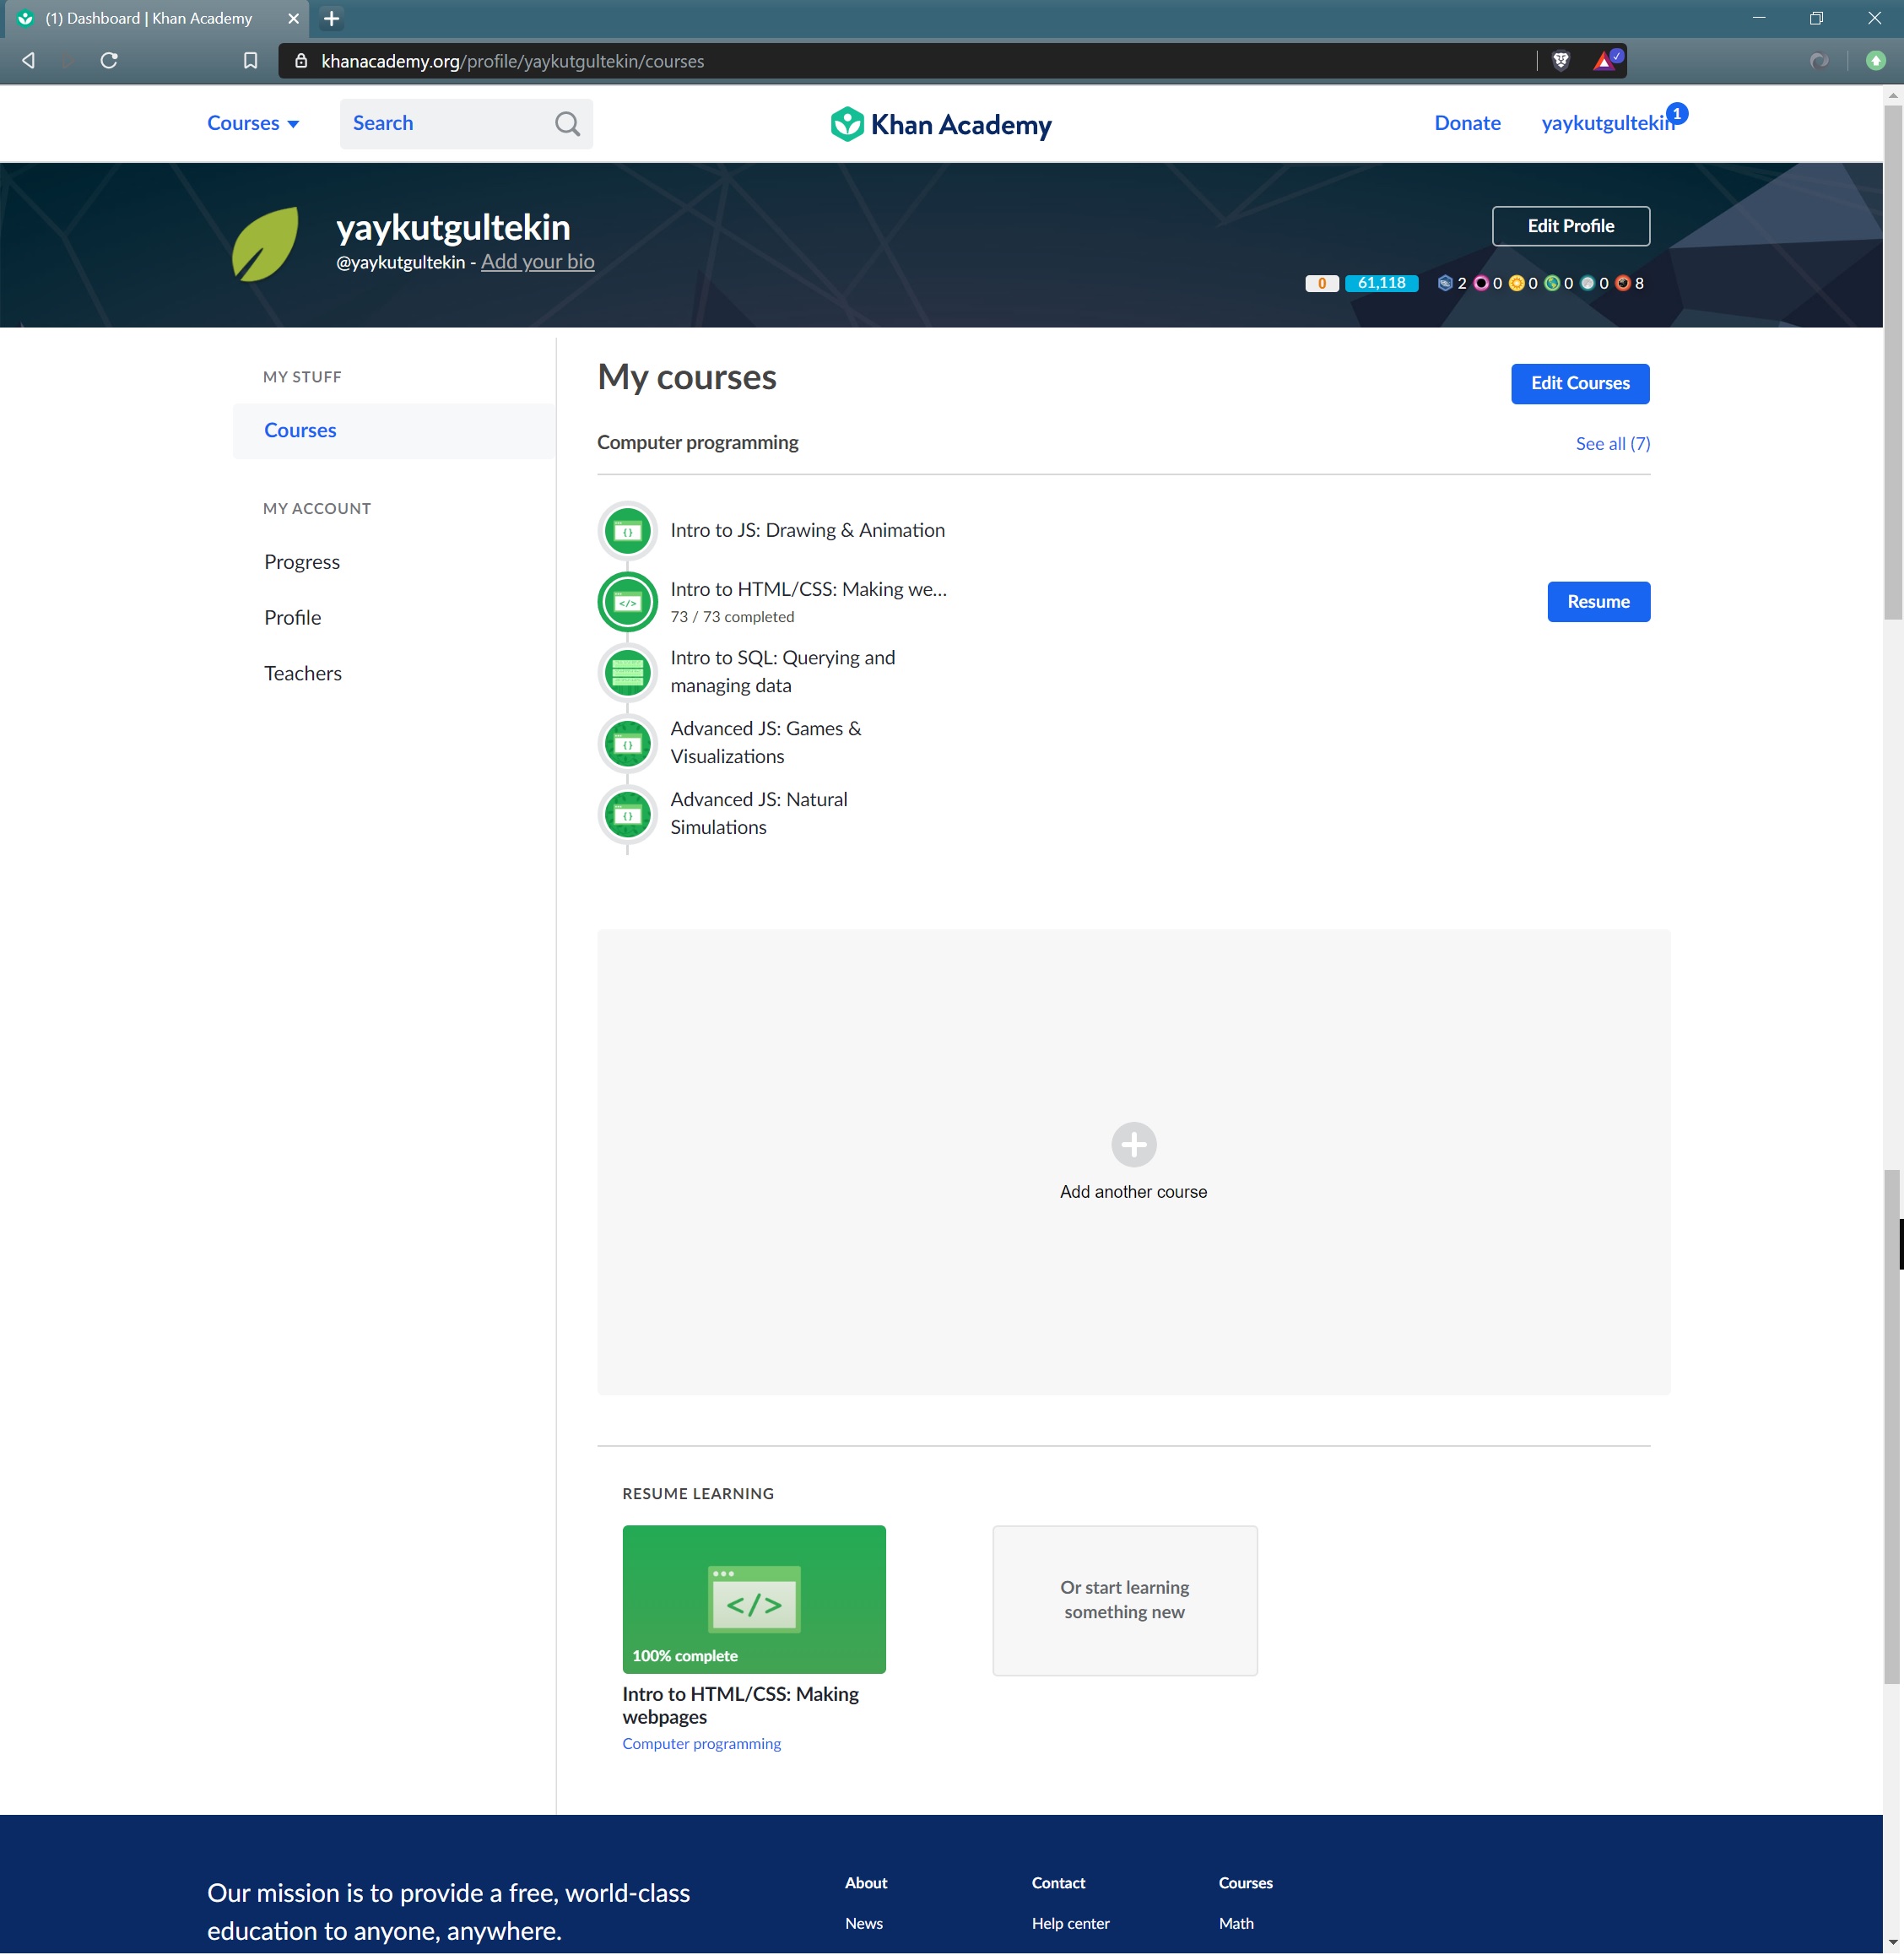Click the 73 / 73 completed text
Image resolution: width=1904 pixels, height=1955 pixels.
732,618
